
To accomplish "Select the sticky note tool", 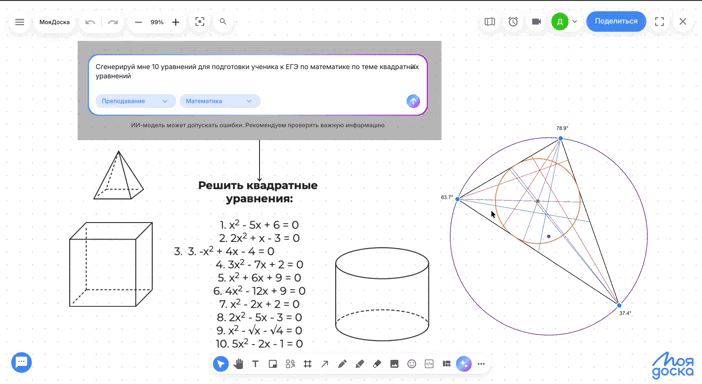I will pos(273,364).
